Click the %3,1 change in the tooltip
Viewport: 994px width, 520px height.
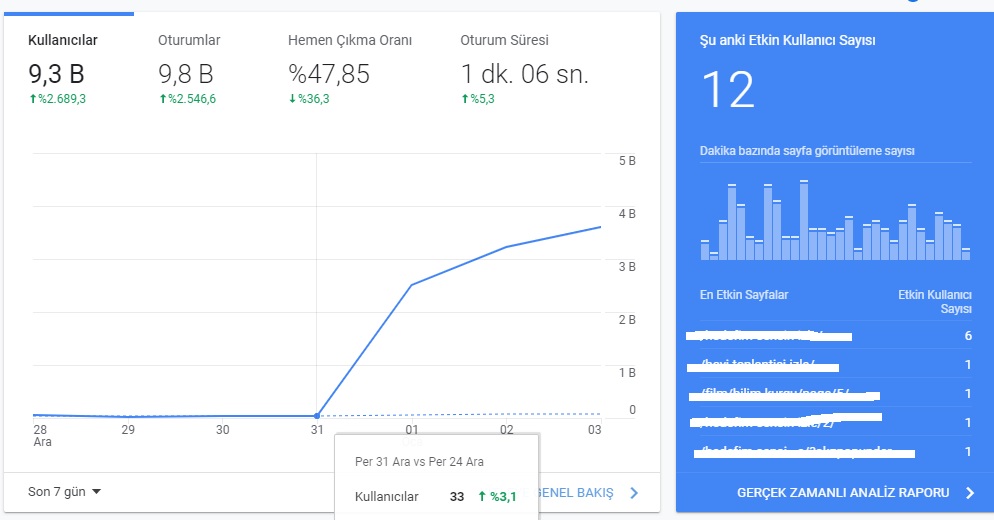tap(498, 497)
